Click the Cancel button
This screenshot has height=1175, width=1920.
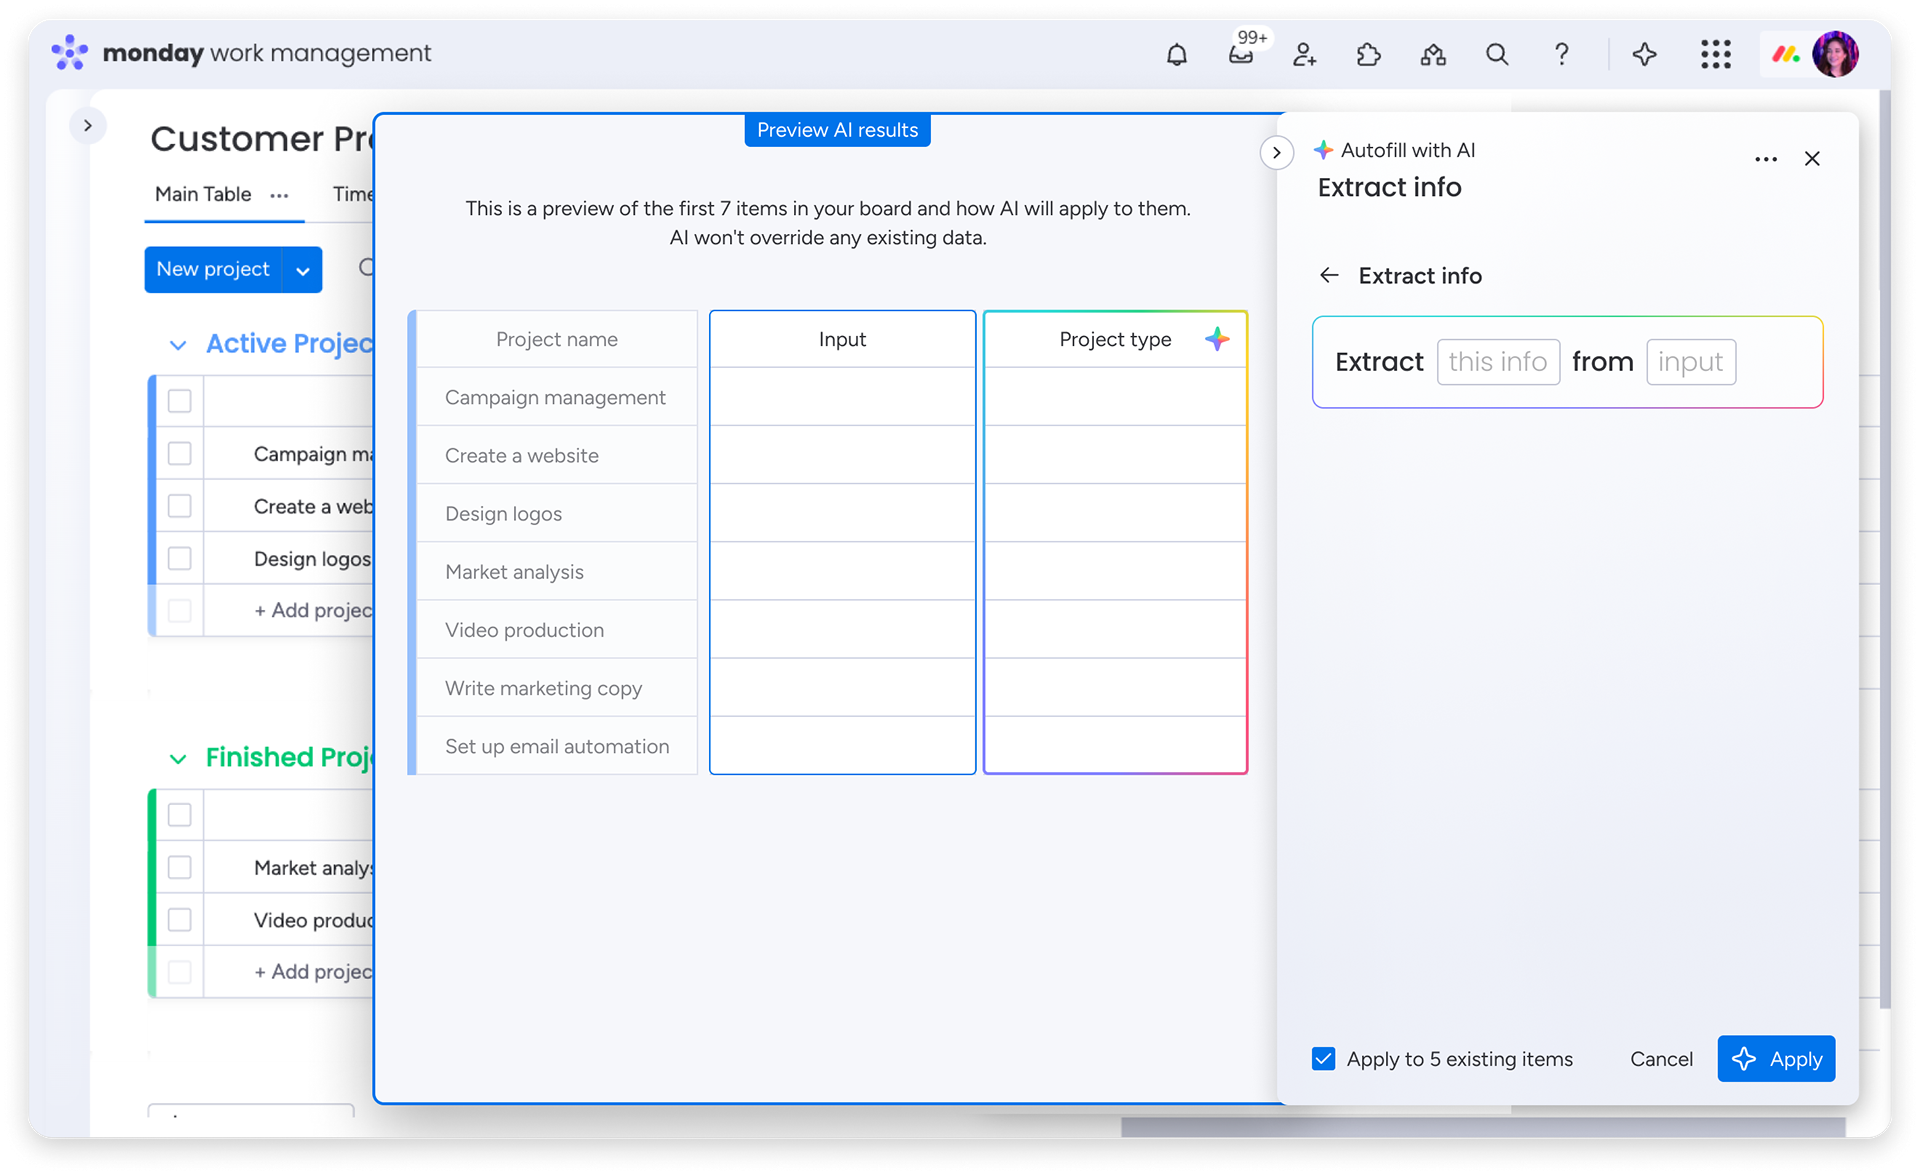[1661, 1059]
